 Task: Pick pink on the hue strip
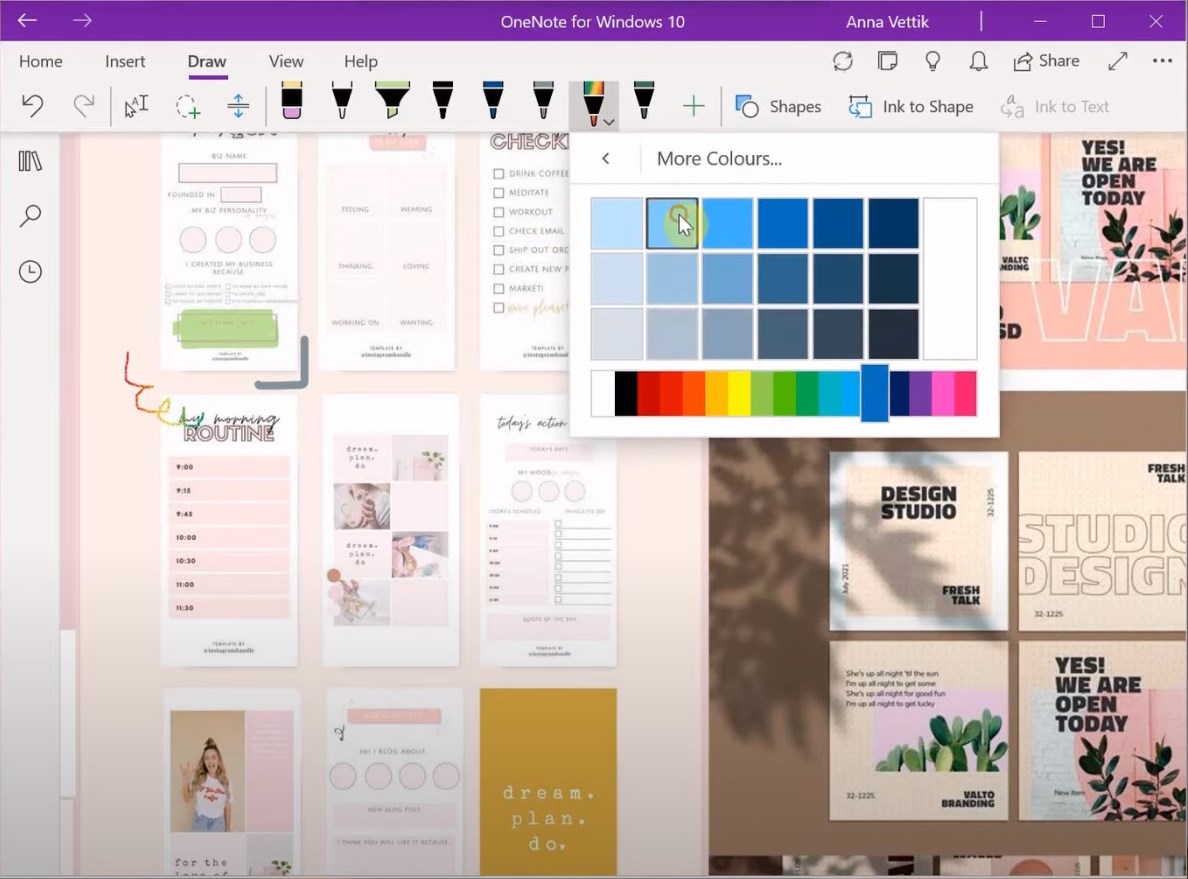tap(943, 393)
